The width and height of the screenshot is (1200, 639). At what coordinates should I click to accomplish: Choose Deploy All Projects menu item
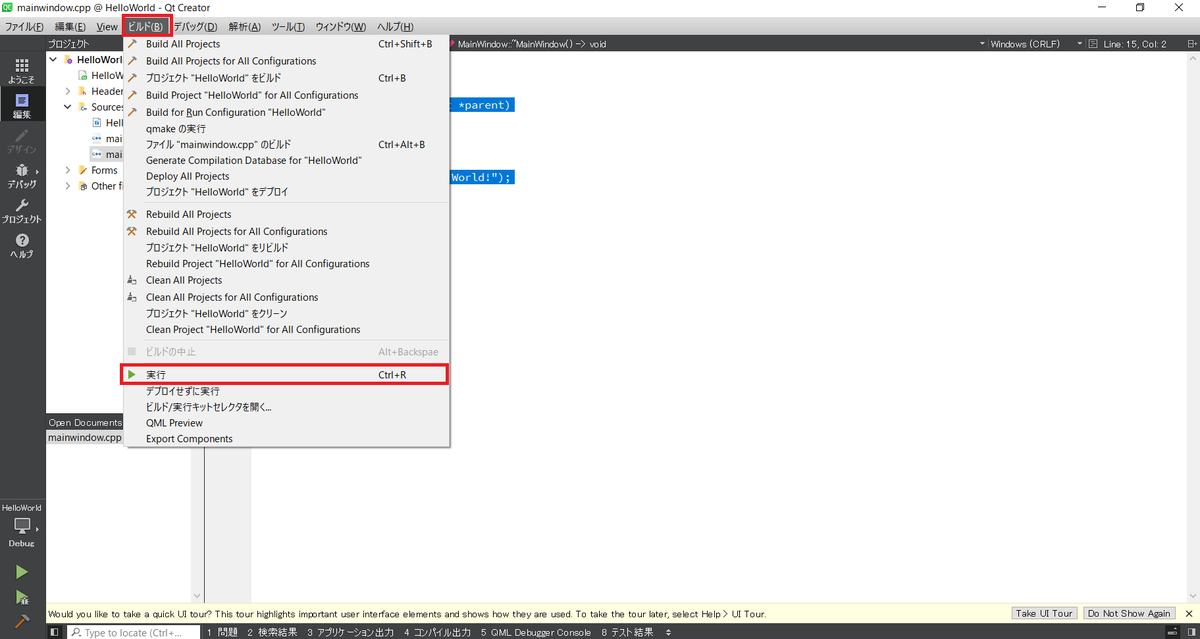pos(286,176)
